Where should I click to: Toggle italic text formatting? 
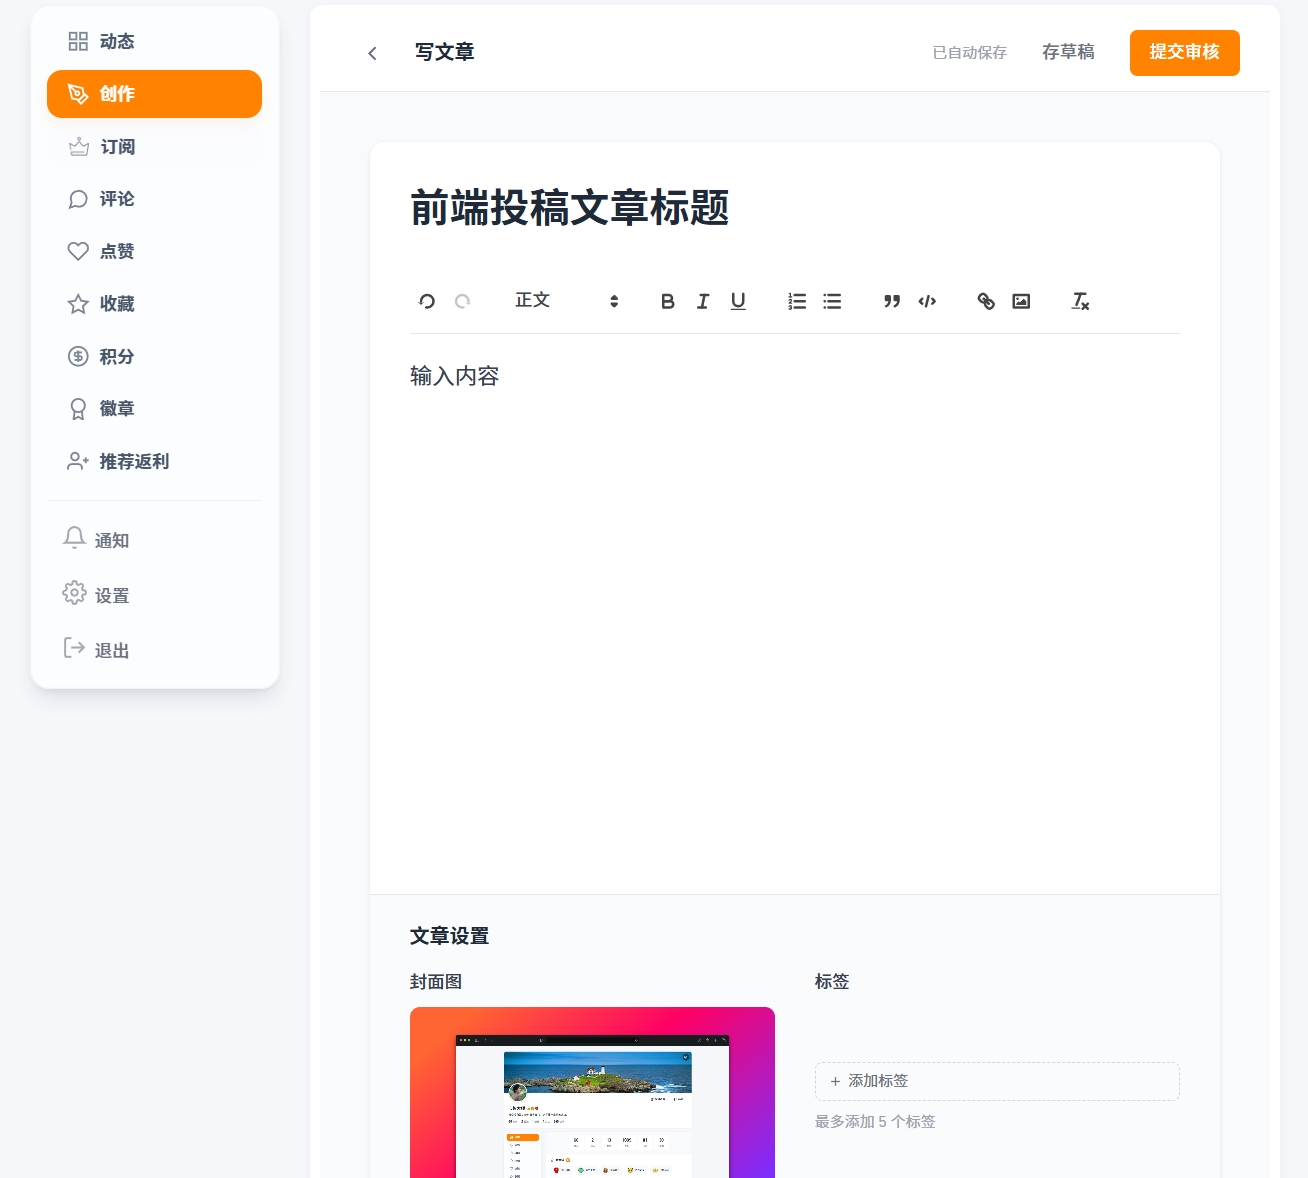click(x=703, y=301)
